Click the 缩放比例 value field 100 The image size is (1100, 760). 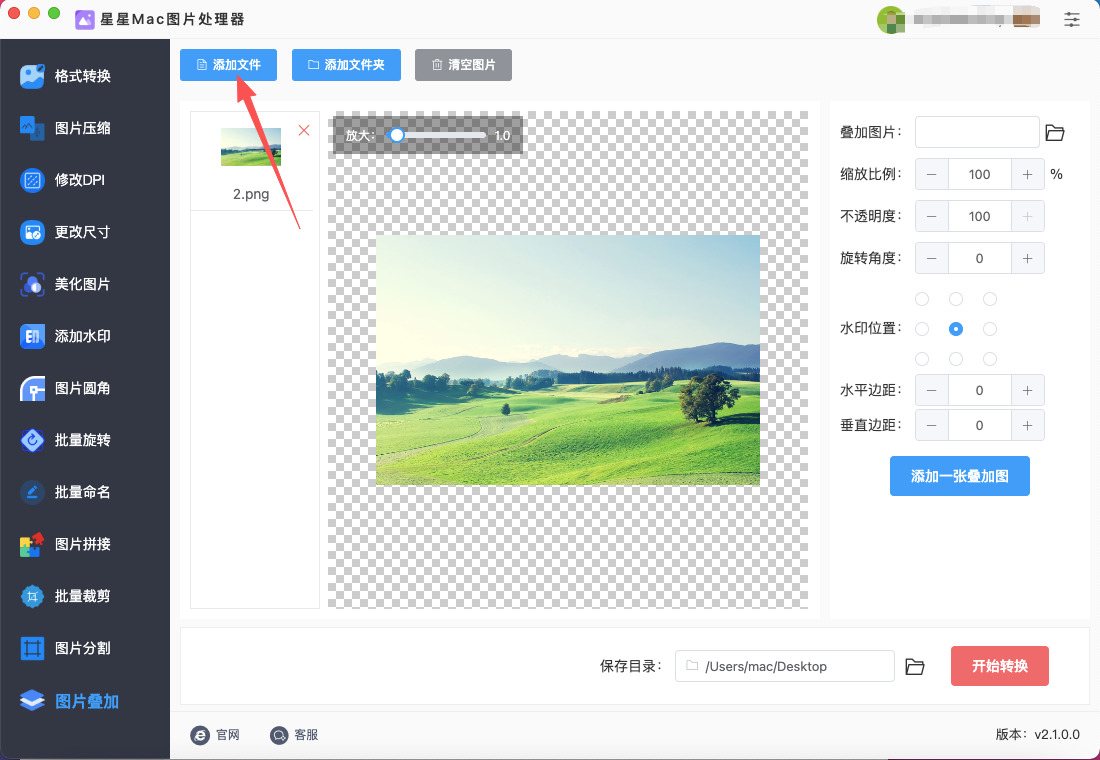pos(979,174)
